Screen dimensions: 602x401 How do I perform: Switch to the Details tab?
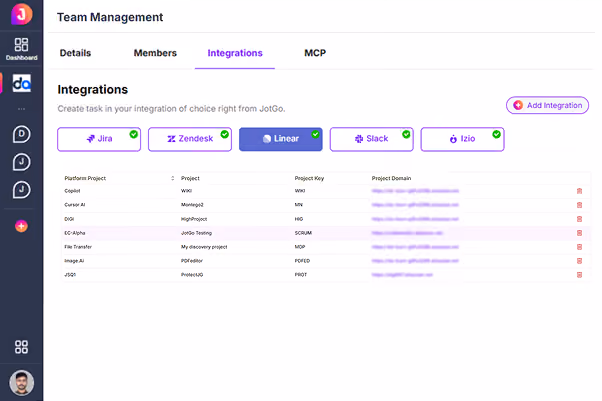(x=75, y=53)
